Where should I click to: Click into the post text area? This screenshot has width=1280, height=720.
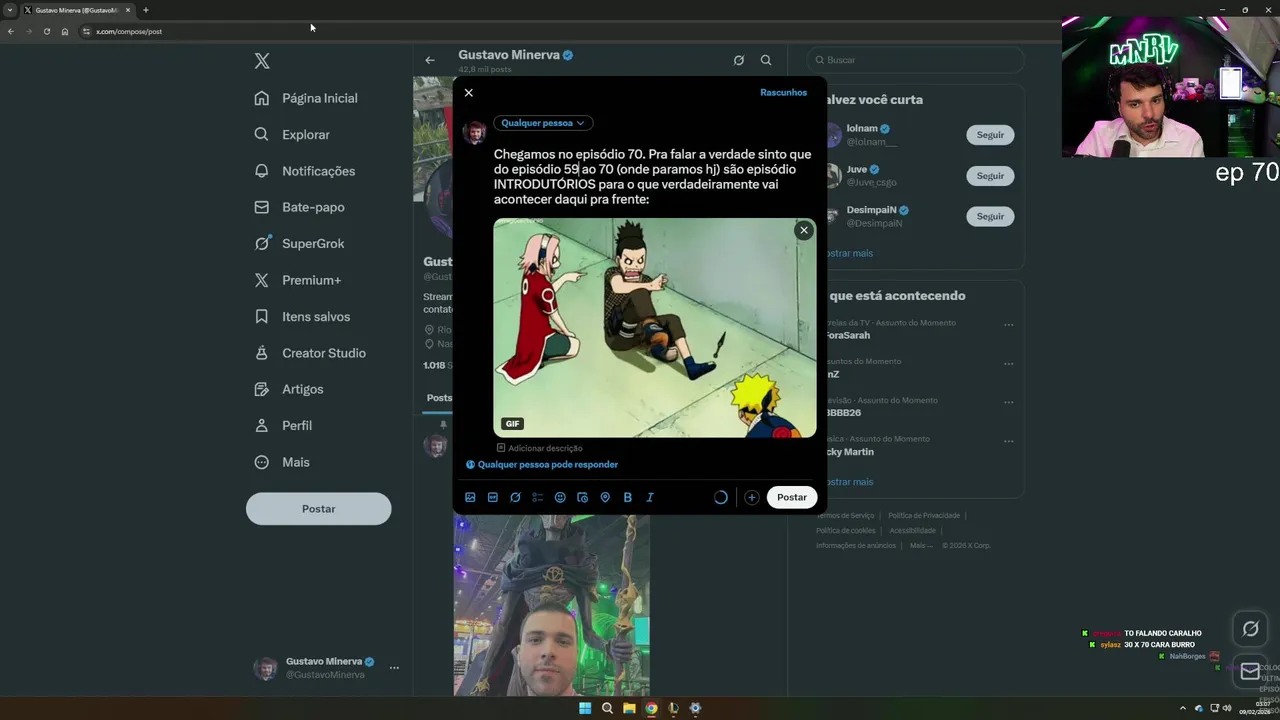point(652,177)
